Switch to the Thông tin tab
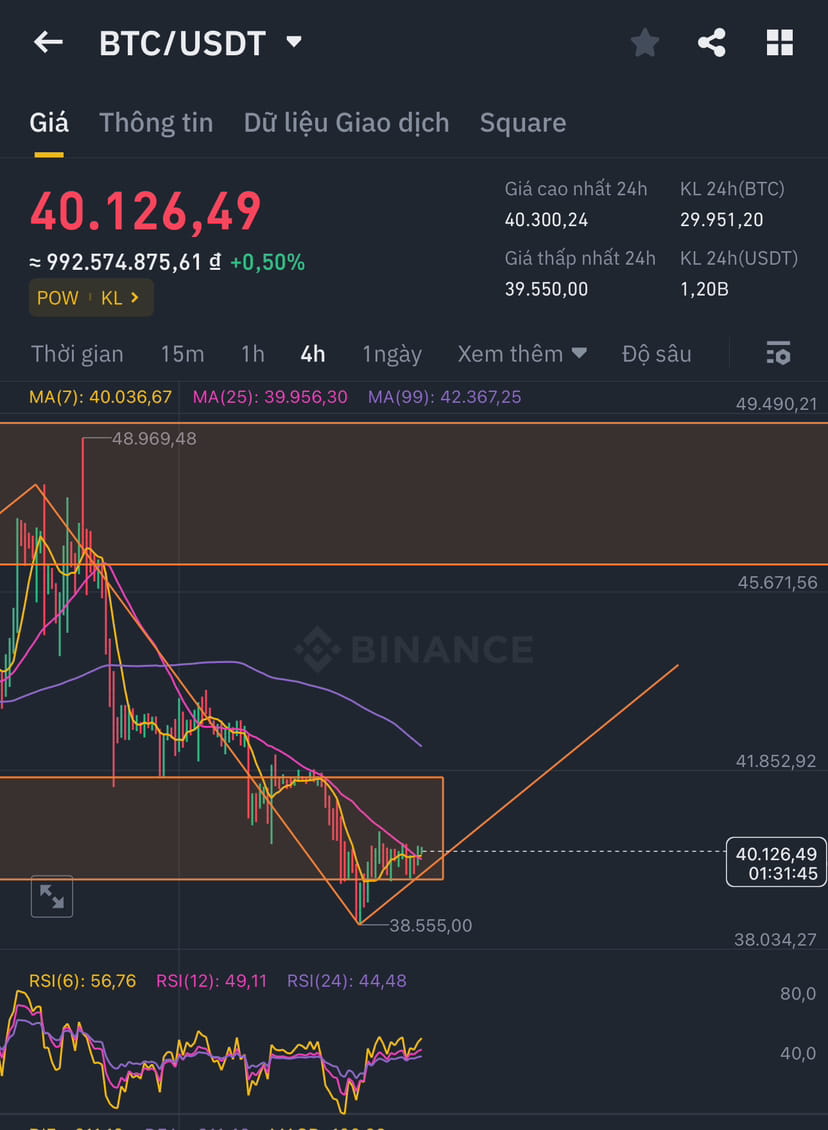828x1130 pixels. coord(156,122)
